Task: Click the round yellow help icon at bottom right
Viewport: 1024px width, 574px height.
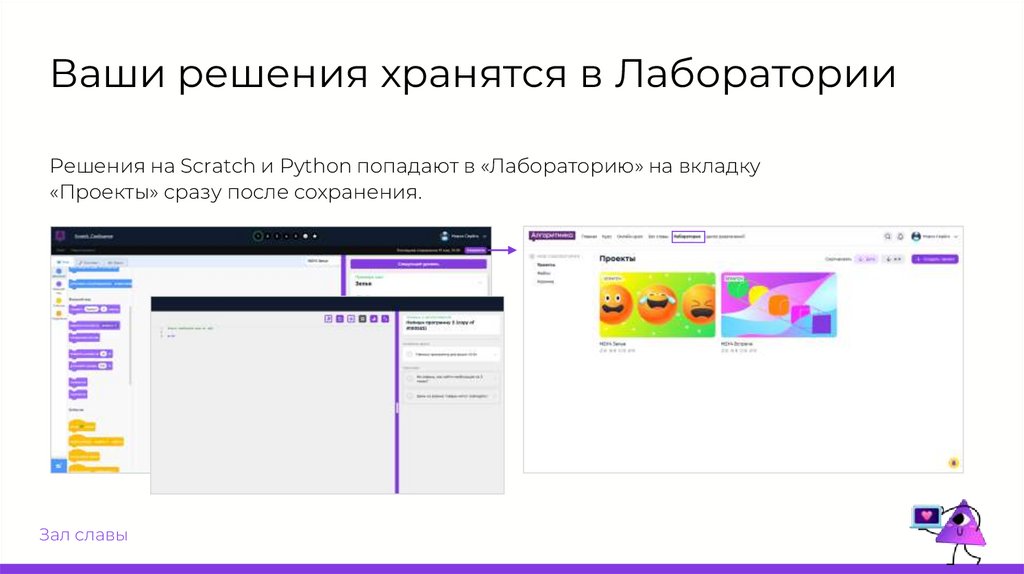Action: (953, 463)
